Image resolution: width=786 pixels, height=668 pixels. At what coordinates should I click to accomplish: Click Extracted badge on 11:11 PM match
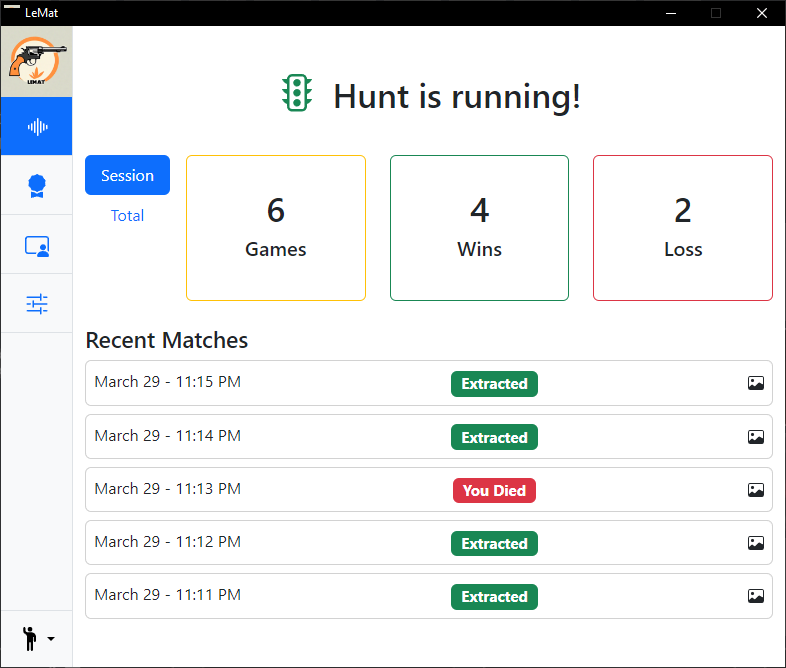pyautogui.click(x=494, y=597)
